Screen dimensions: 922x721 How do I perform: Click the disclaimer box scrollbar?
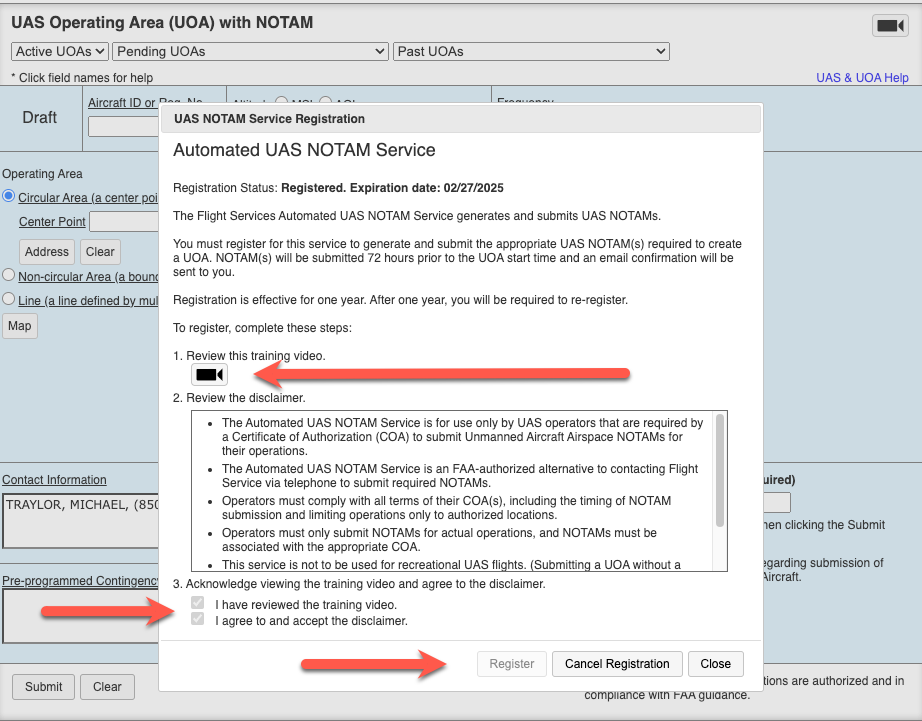[x=719, y=470]
